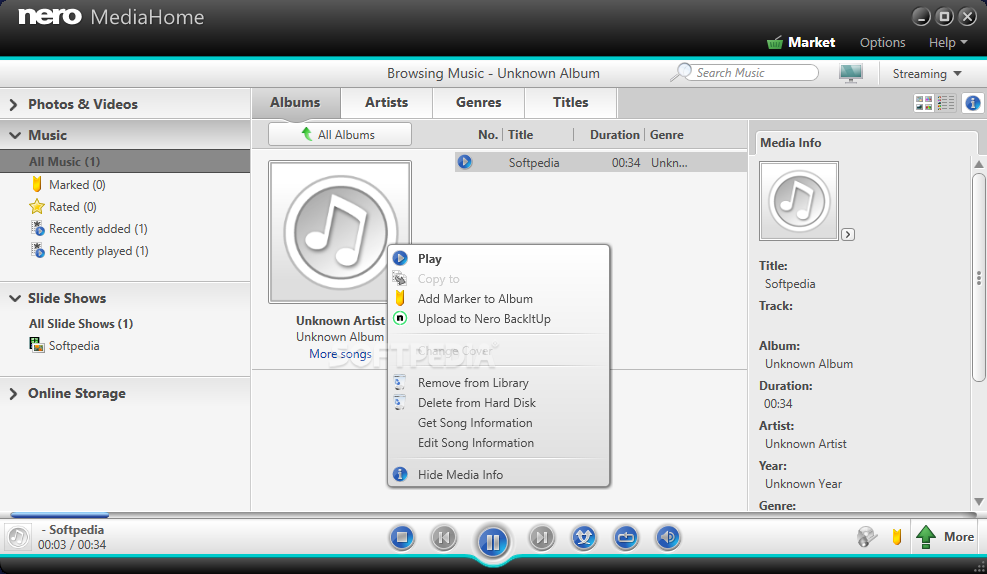987x574 pixels.
Task: Skip to the previous track
Action: point(444,537)
